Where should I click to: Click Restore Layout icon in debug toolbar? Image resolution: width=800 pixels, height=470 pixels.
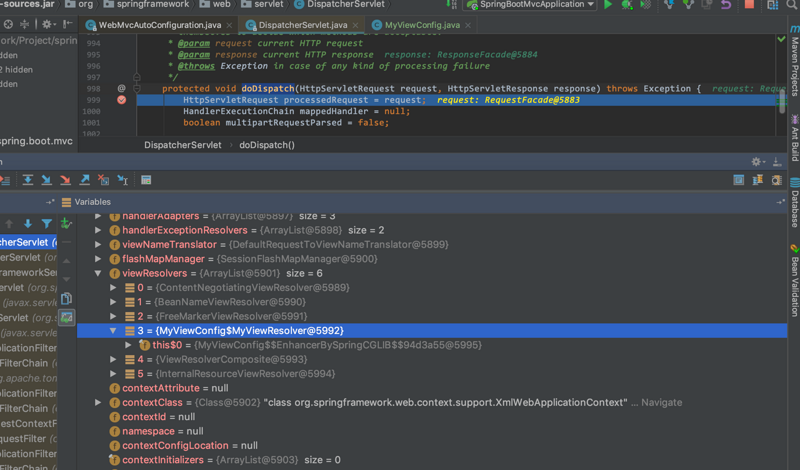click(738, 180)
